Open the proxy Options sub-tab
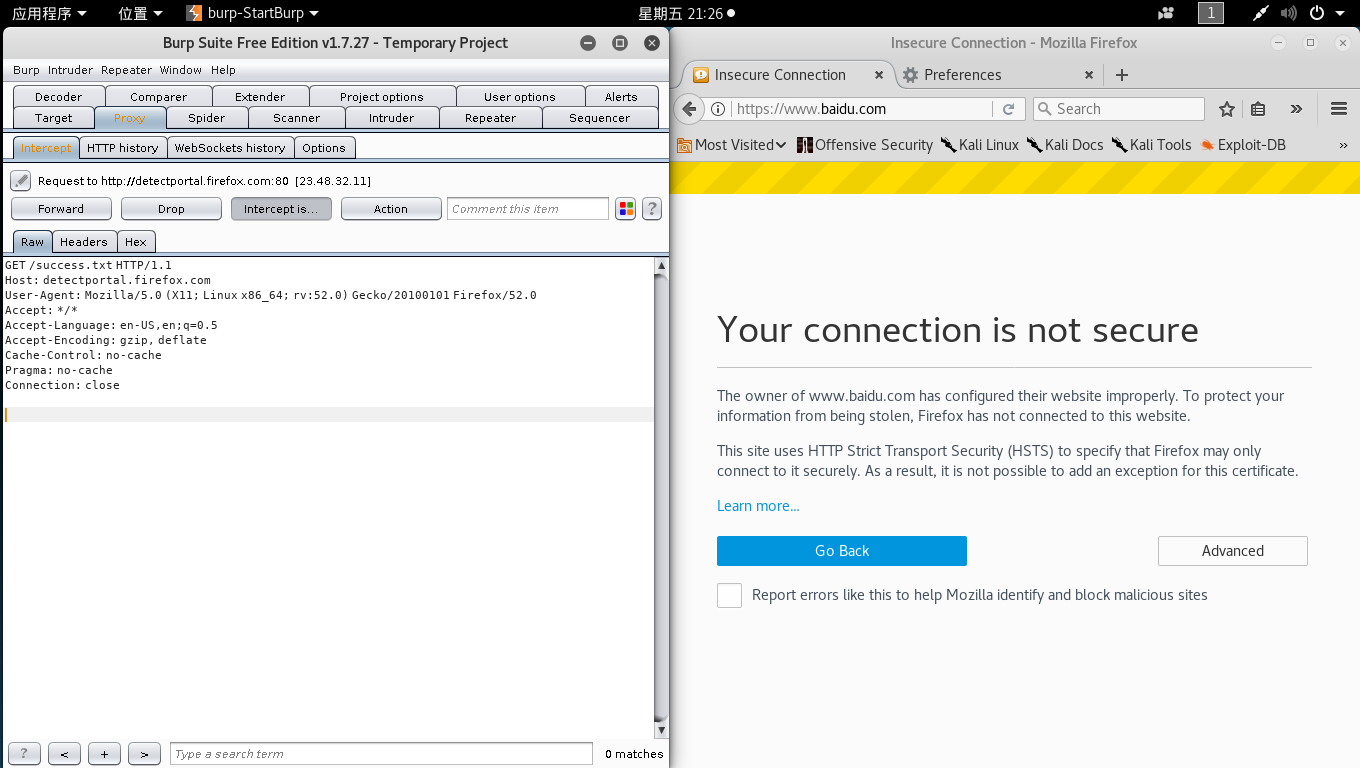1360x768 pixels. click(x=324, y=148)
